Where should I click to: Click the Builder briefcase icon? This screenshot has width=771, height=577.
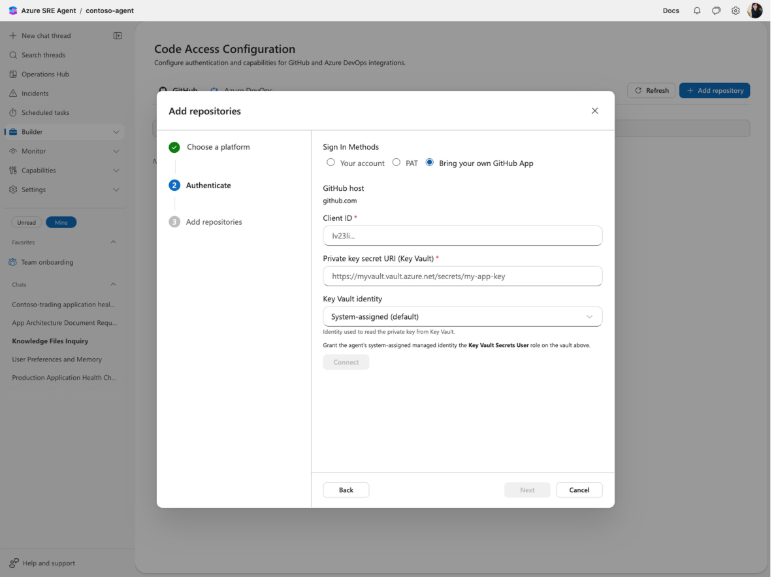click(x=13, y=131)
